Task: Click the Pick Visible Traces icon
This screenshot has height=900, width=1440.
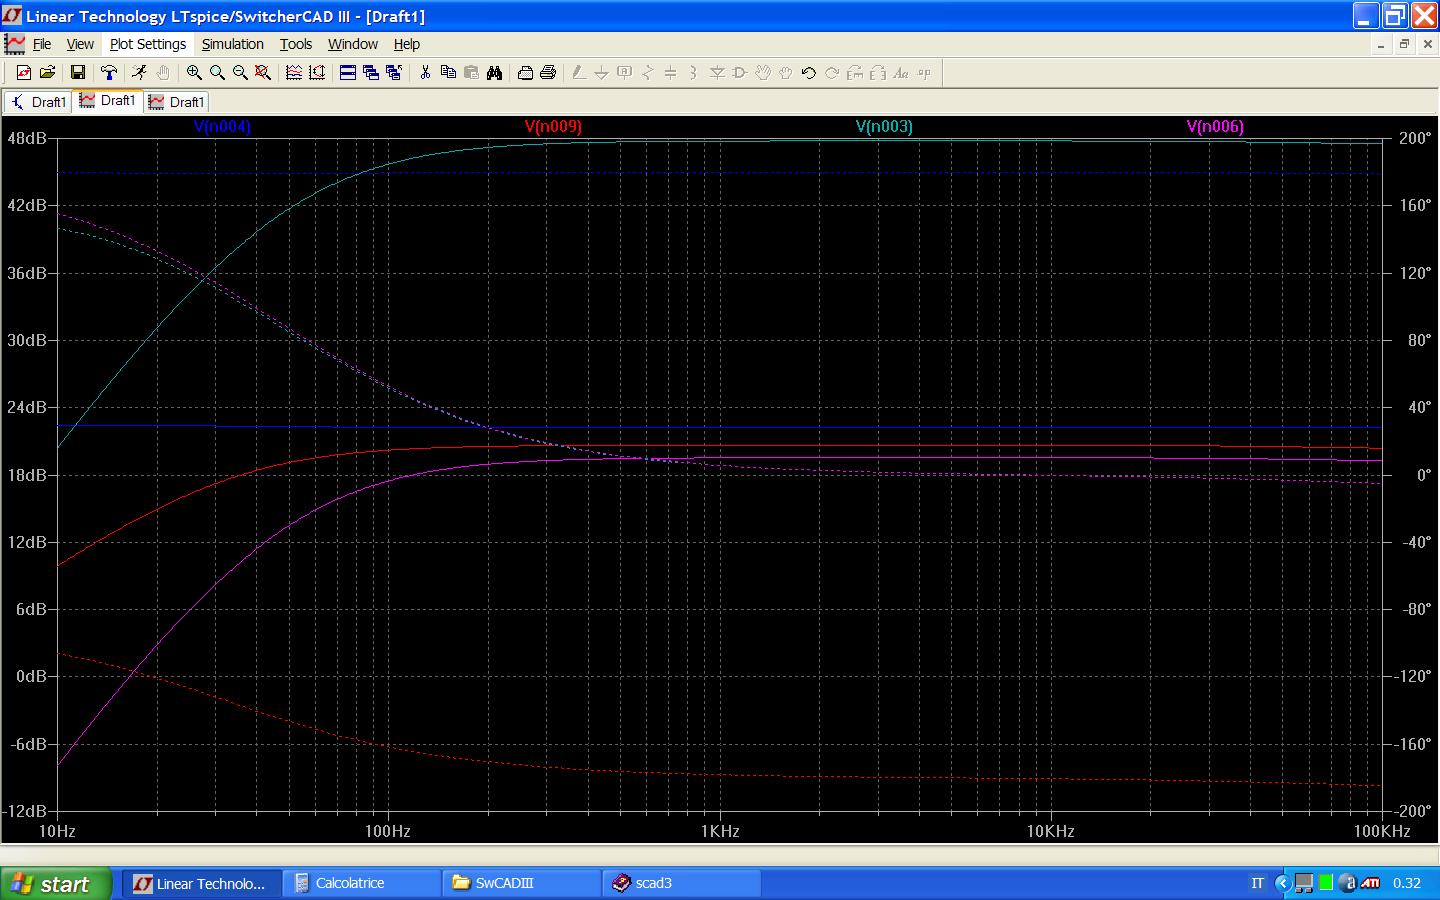Action: point(294,72)
